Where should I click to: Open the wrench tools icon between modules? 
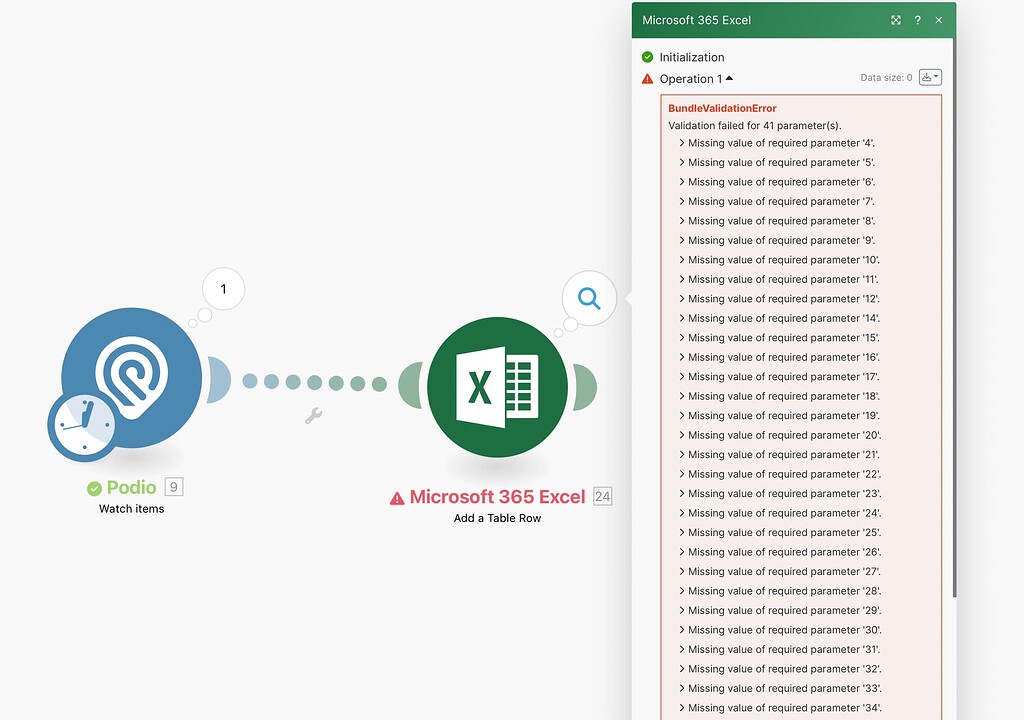313,414
